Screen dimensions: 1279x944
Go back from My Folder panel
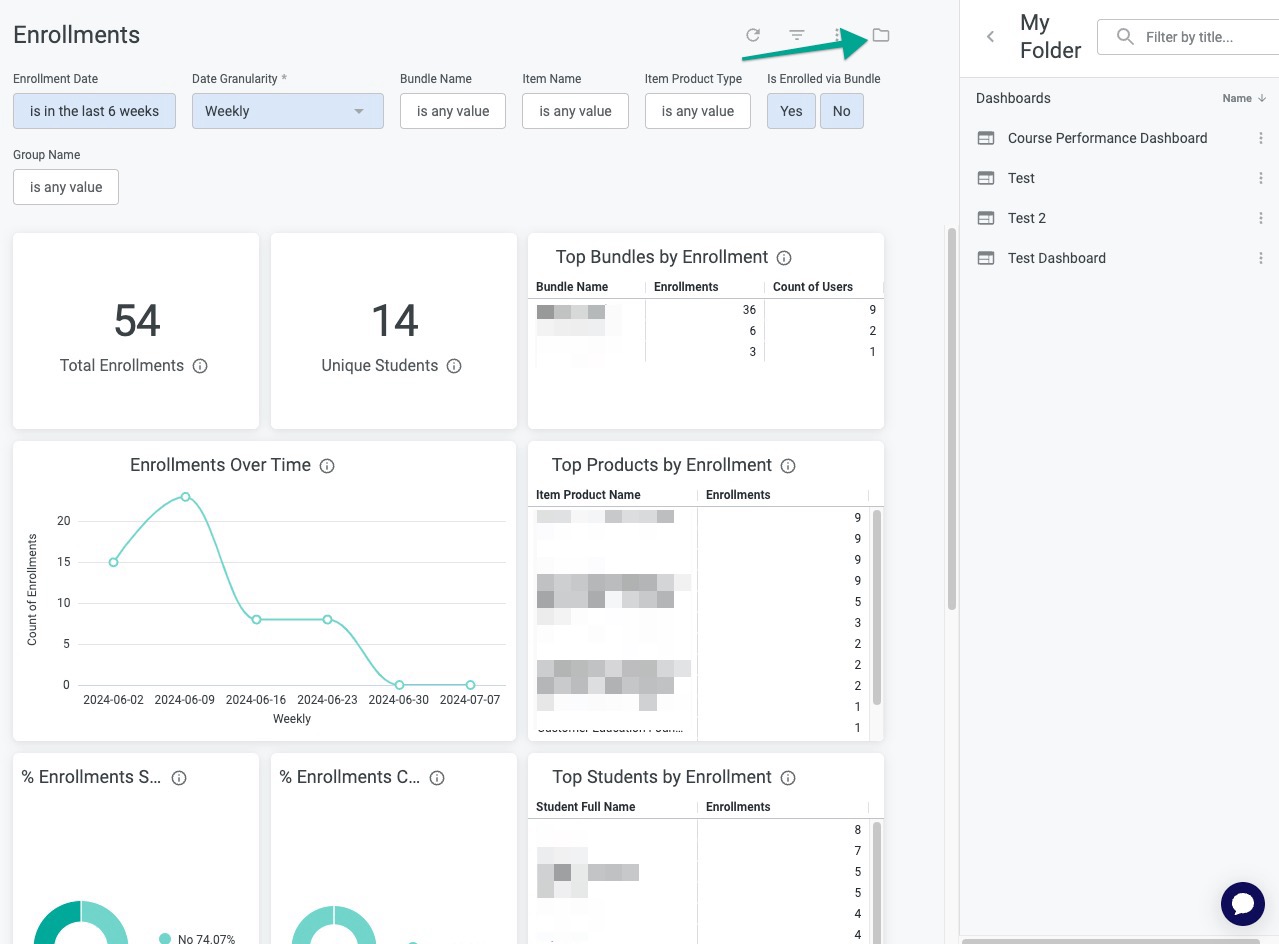990,37
